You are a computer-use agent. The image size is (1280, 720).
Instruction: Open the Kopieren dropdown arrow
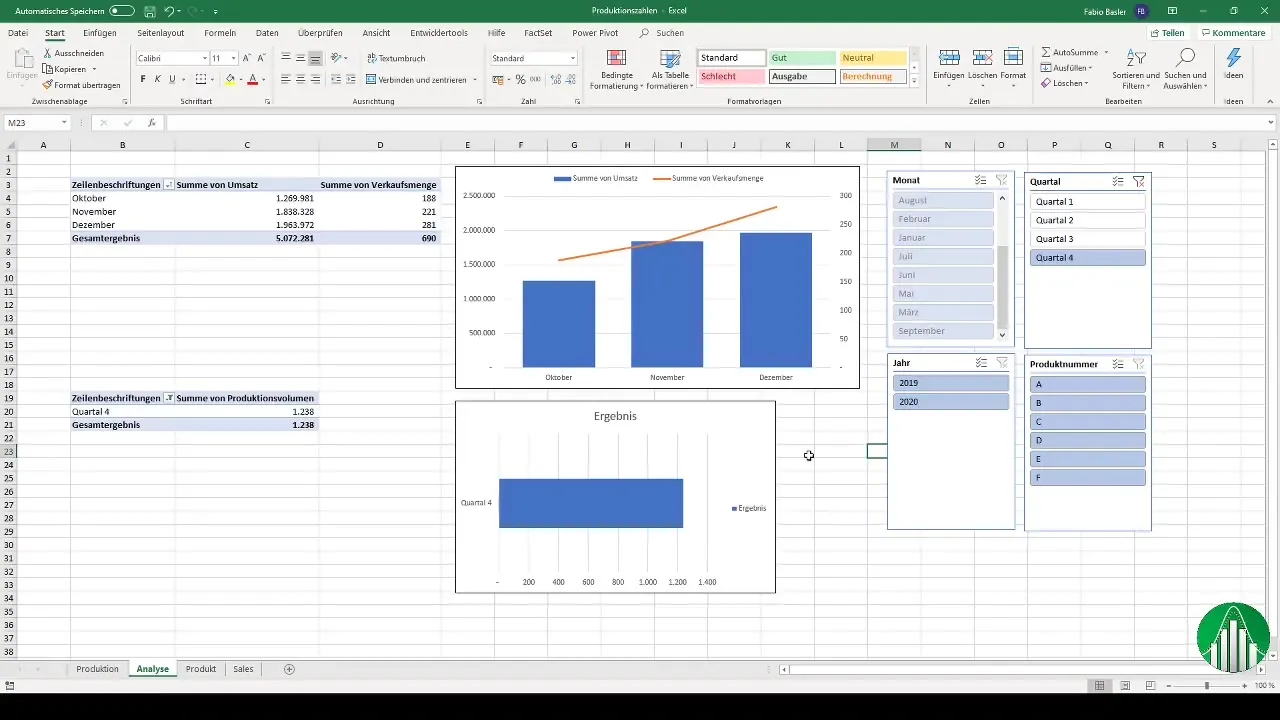click(x=94, y=69)
